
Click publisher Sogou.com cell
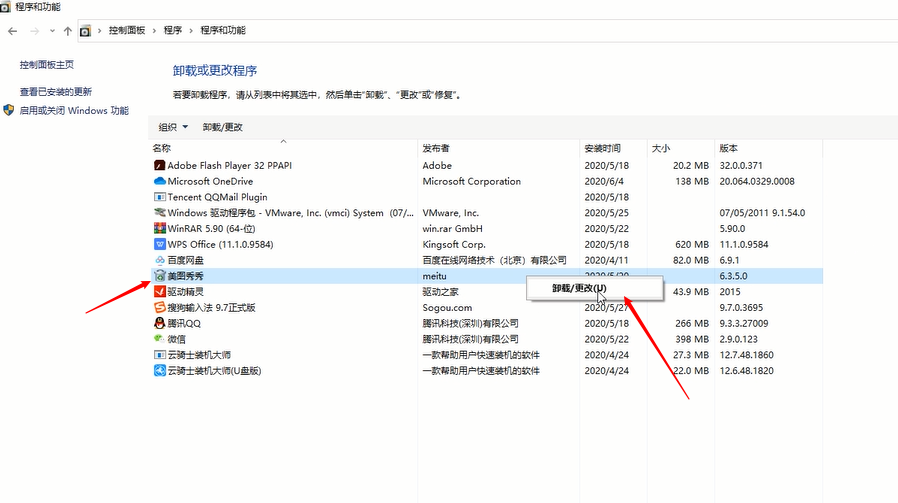coord(447,308)
